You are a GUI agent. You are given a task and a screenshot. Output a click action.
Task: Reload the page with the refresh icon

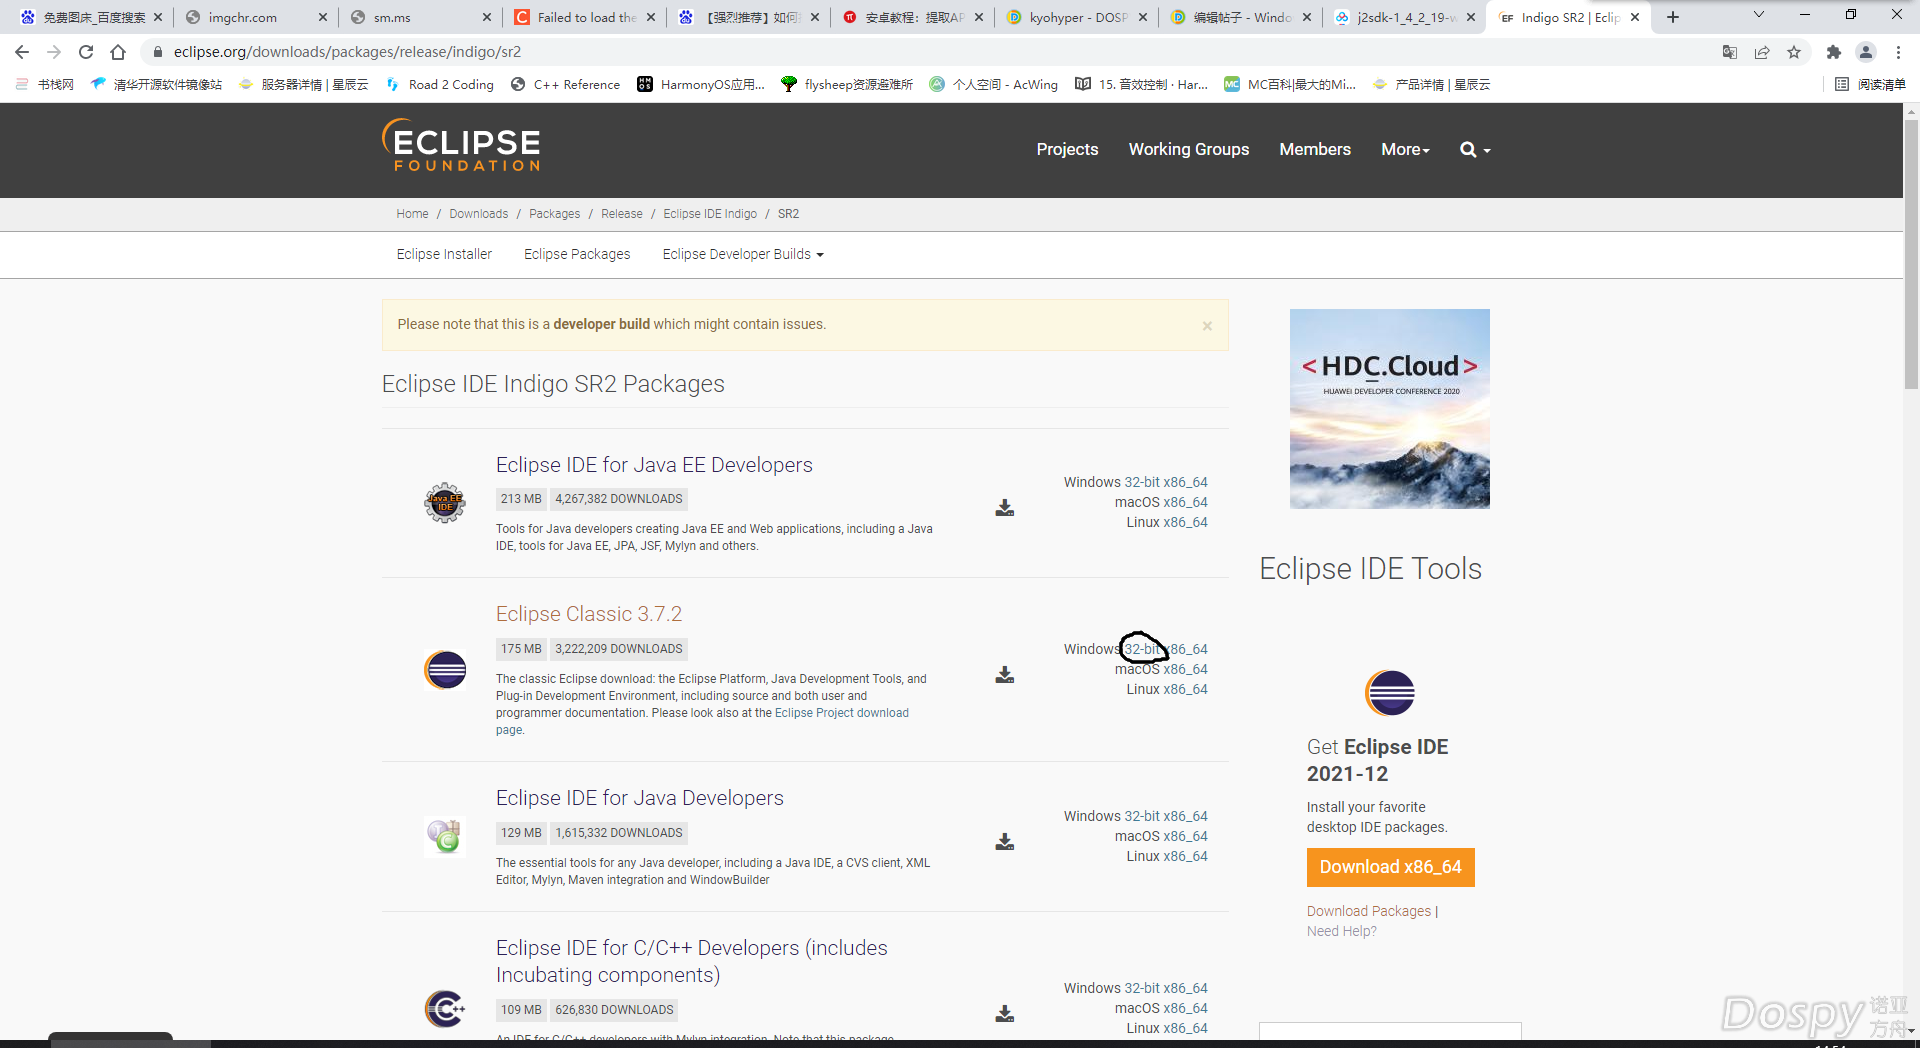coord(86,52)
